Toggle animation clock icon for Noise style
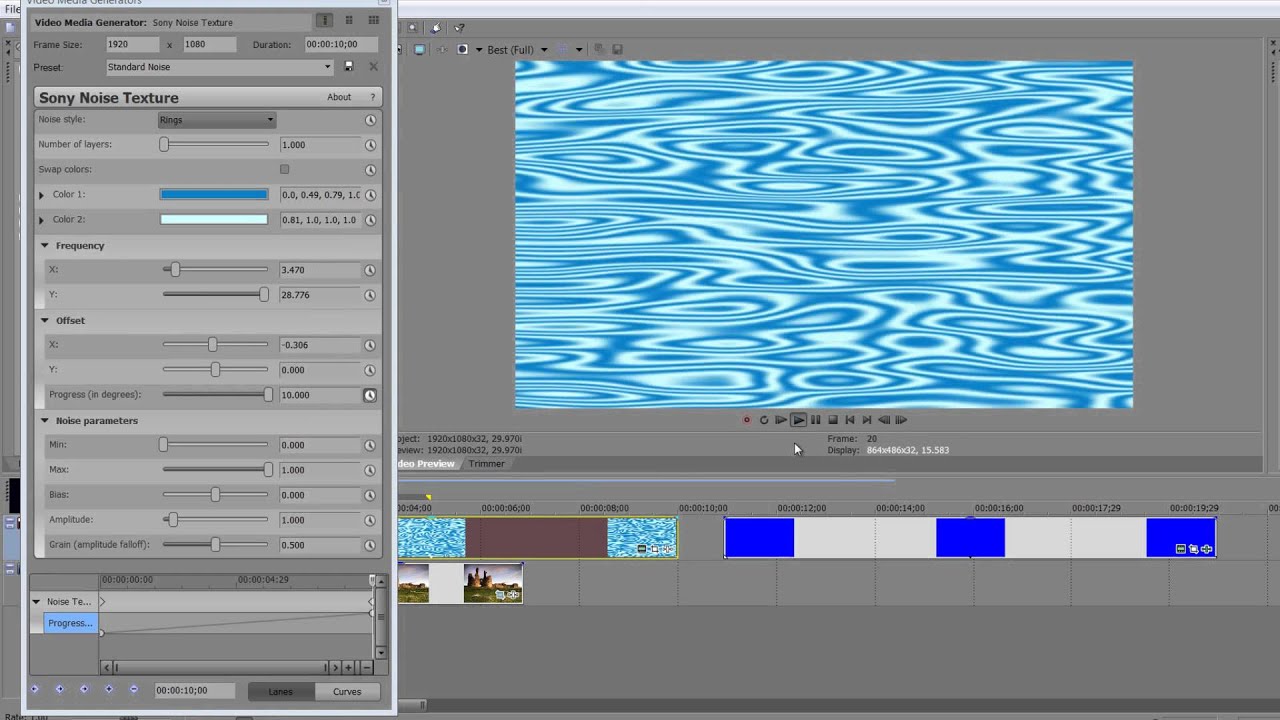The image size is (1280, 720). 370,120
